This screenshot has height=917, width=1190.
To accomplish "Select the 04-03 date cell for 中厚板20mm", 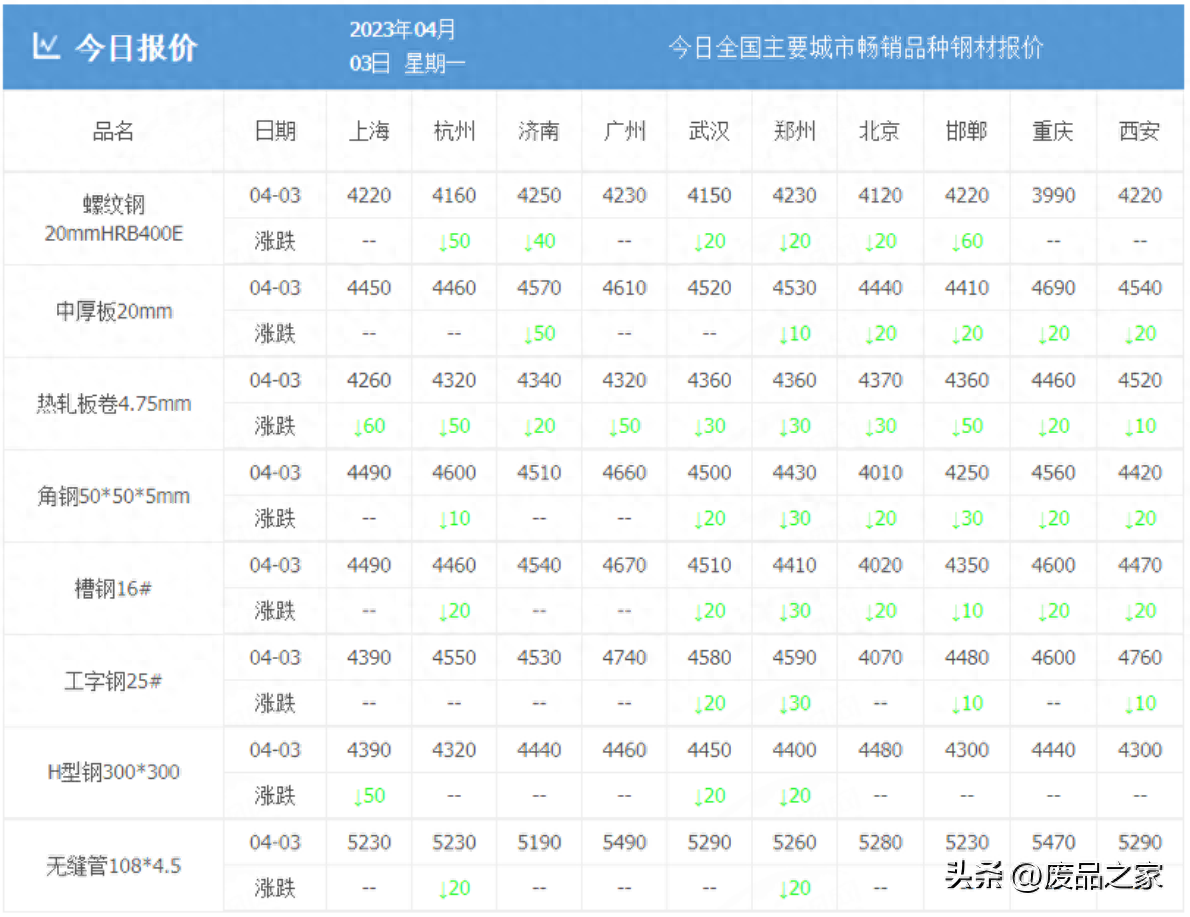I will (x=274, y=288).
